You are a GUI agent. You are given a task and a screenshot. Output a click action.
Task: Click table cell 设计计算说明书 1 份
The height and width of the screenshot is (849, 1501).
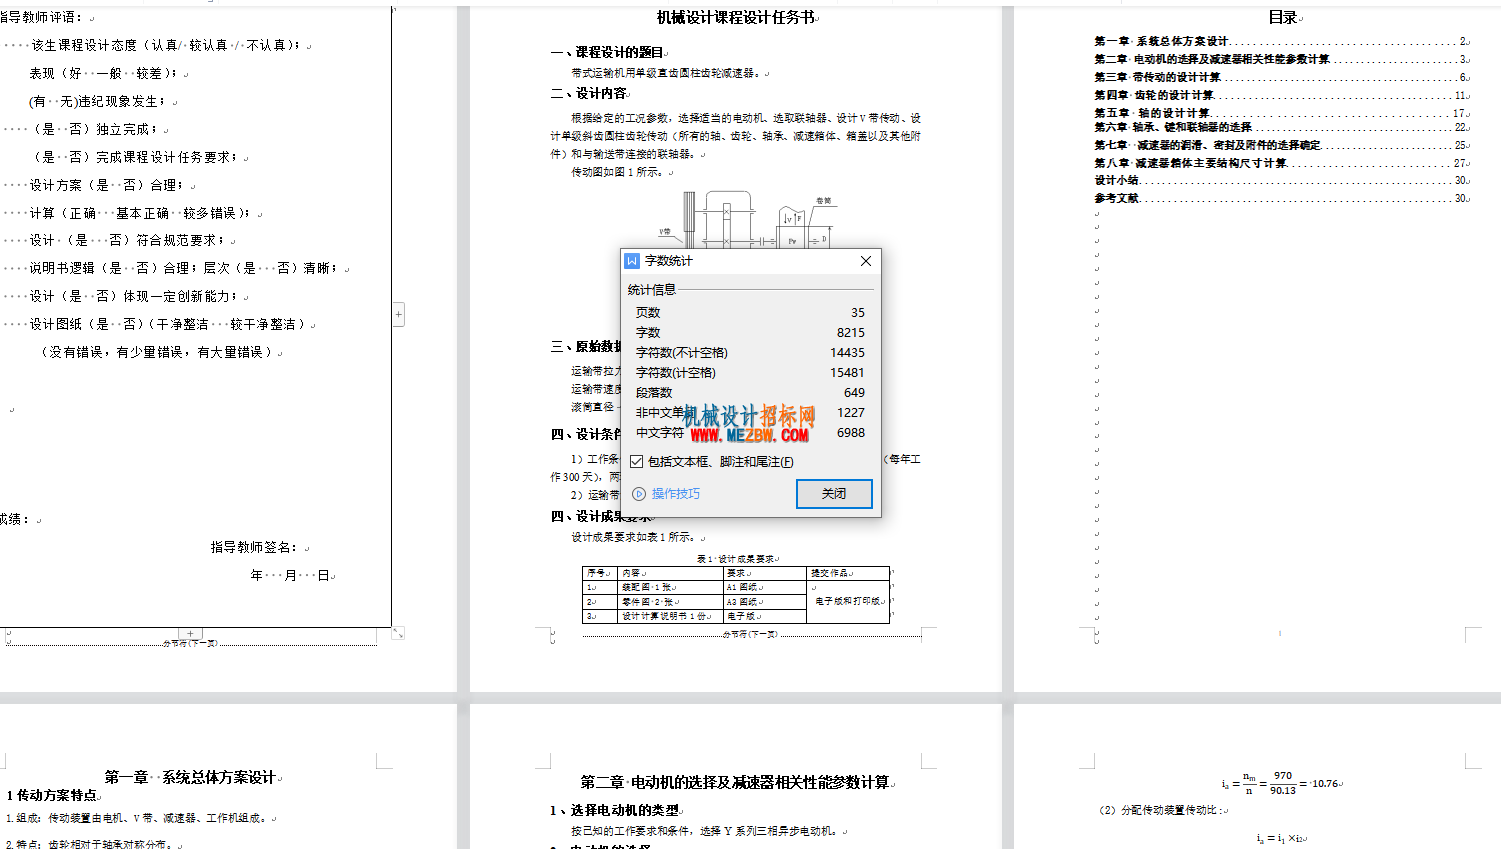(x=671, y=616)
